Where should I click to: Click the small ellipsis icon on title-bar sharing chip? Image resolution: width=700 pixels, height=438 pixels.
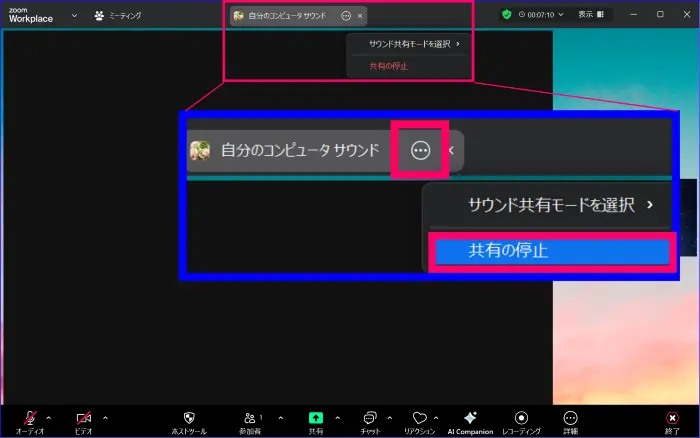tap(346, 16)
